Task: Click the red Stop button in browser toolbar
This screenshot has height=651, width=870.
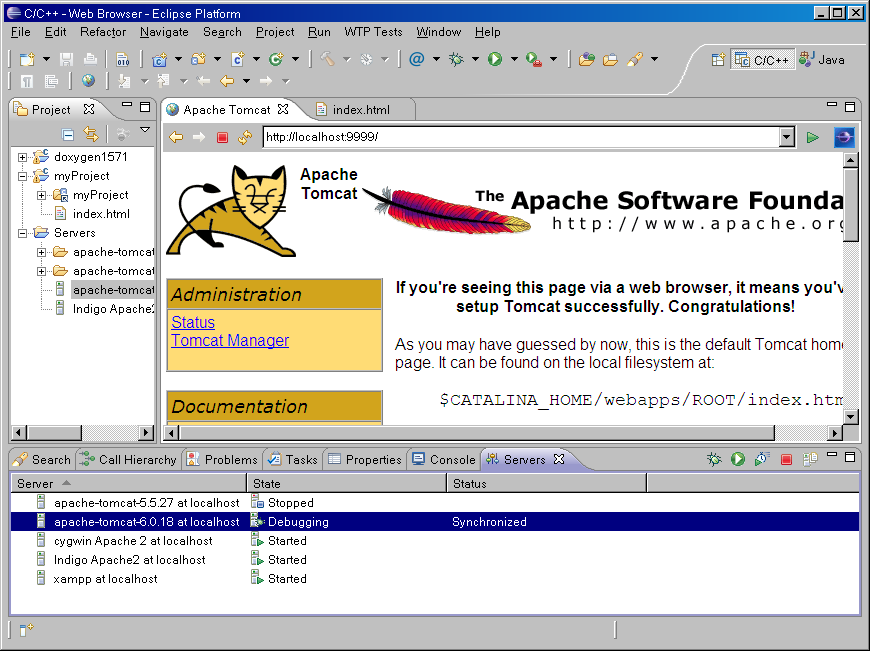Action: 222,138
